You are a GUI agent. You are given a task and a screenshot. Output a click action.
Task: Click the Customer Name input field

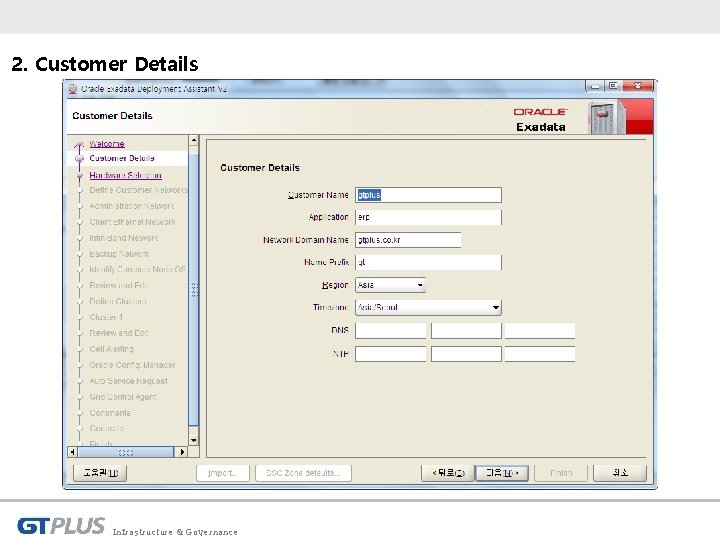click(x=428, y=195)
